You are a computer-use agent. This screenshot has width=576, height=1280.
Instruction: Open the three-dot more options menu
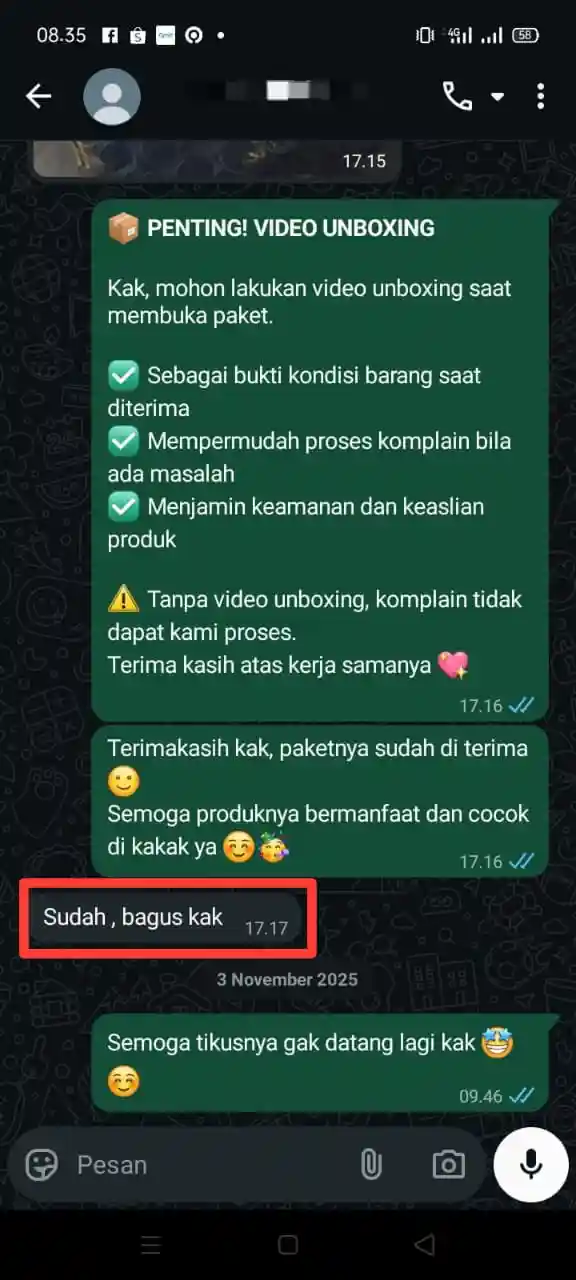[540, 96]
